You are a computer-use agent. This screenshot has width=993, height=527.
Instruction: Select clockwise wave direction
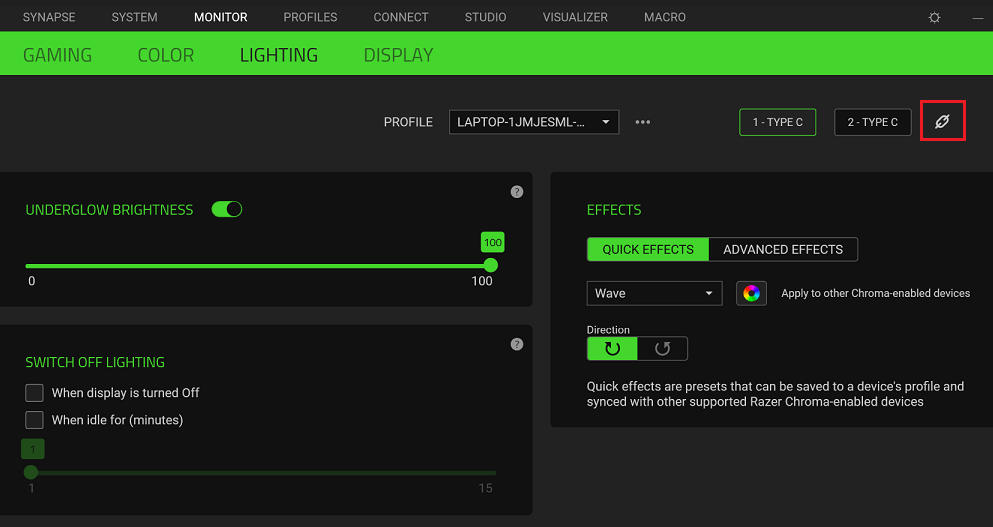(x=612, y=348)
